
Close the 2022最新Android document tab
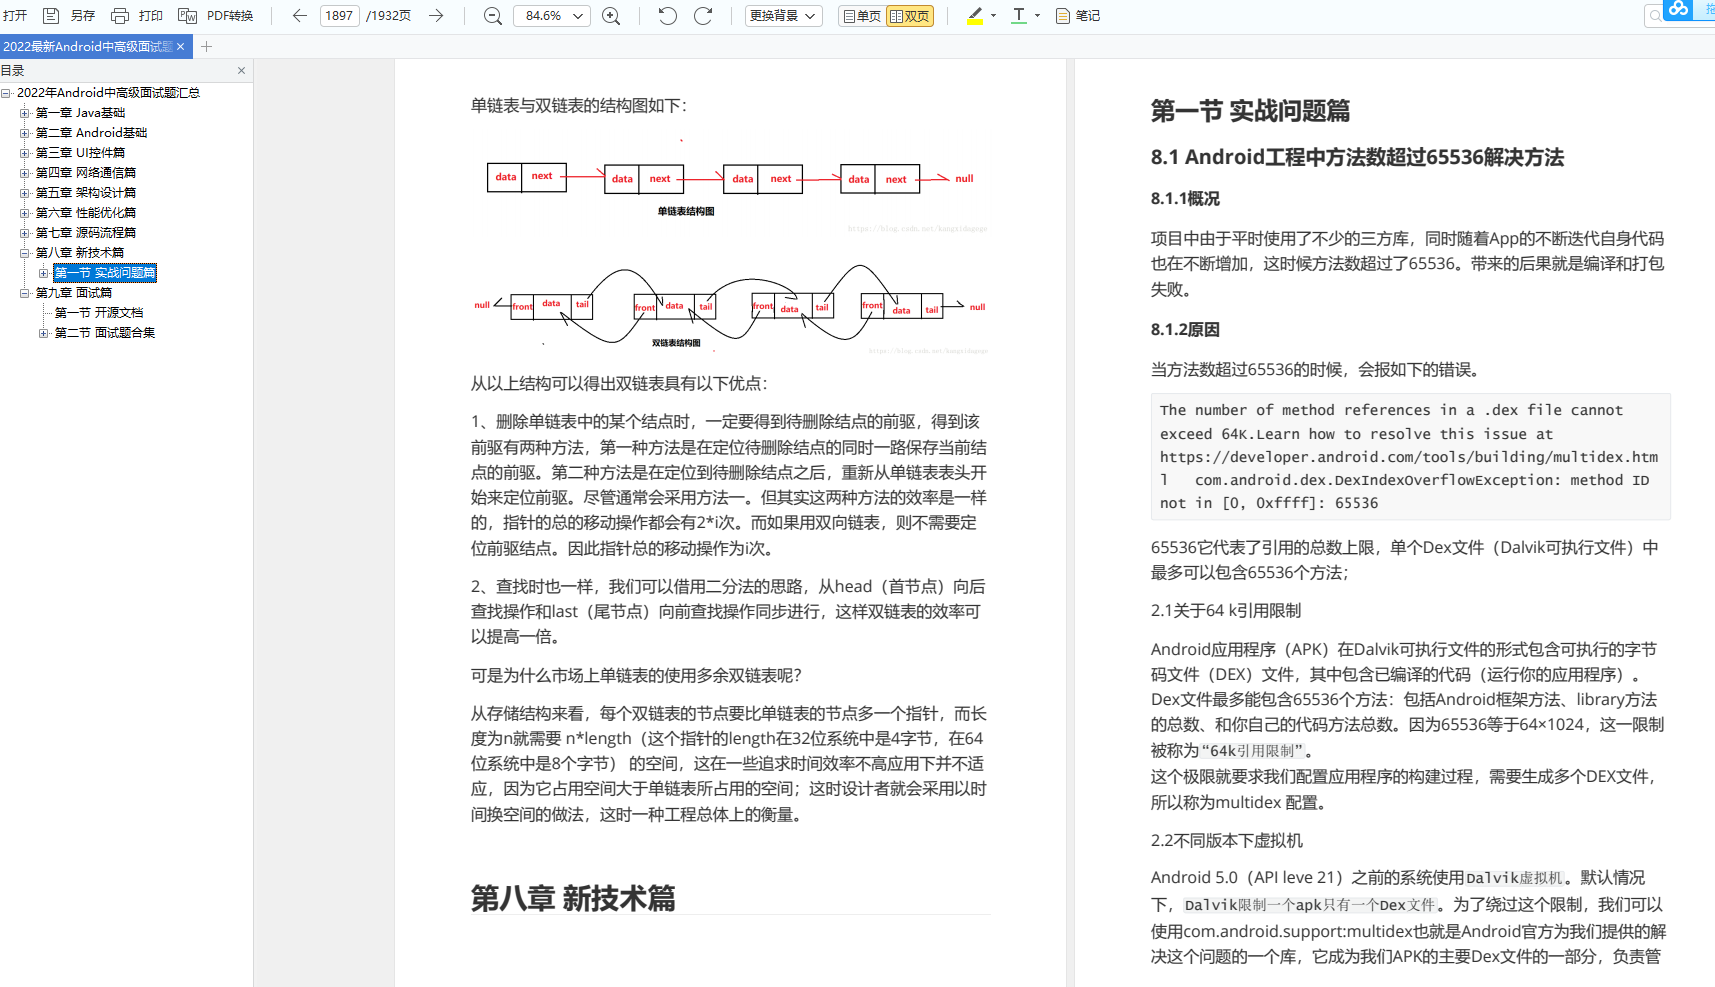(180, 46)
